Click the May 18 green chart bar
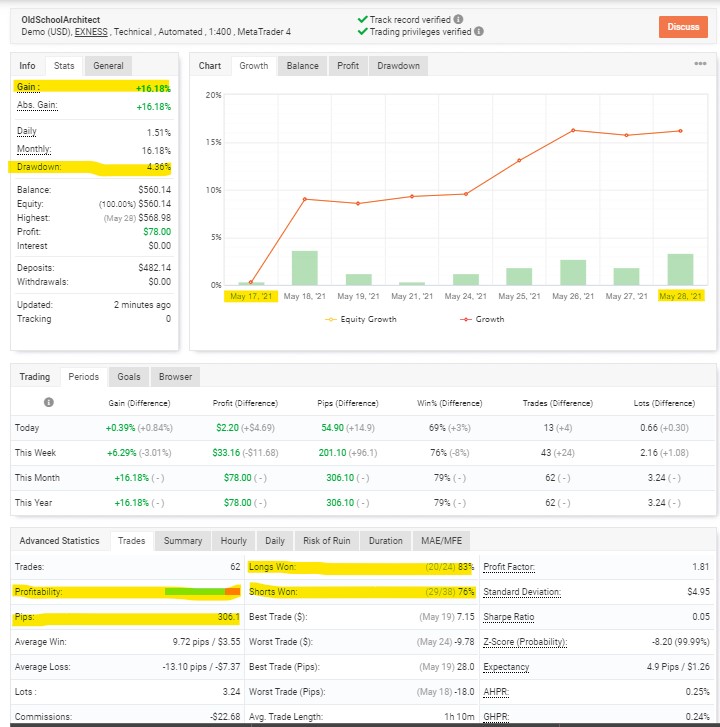The height and width of the screenshot is (727, 720). (x=305, y=268)
